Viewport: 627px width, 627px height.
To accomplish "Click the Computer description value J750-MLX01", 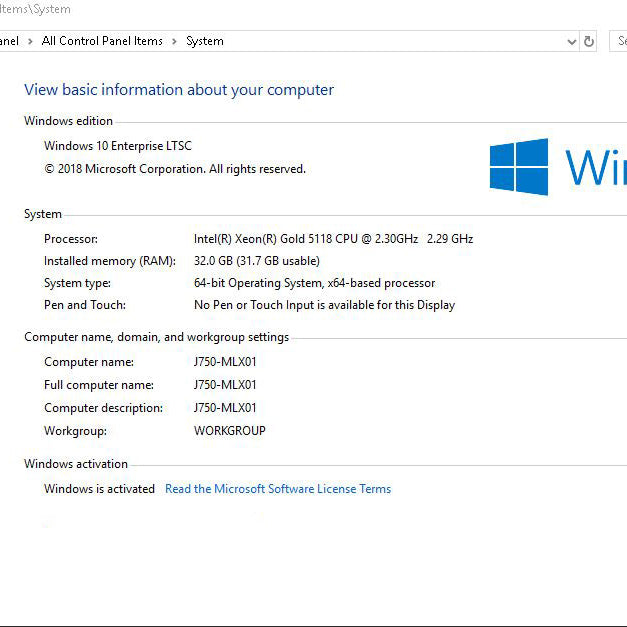I will [225, 408].
